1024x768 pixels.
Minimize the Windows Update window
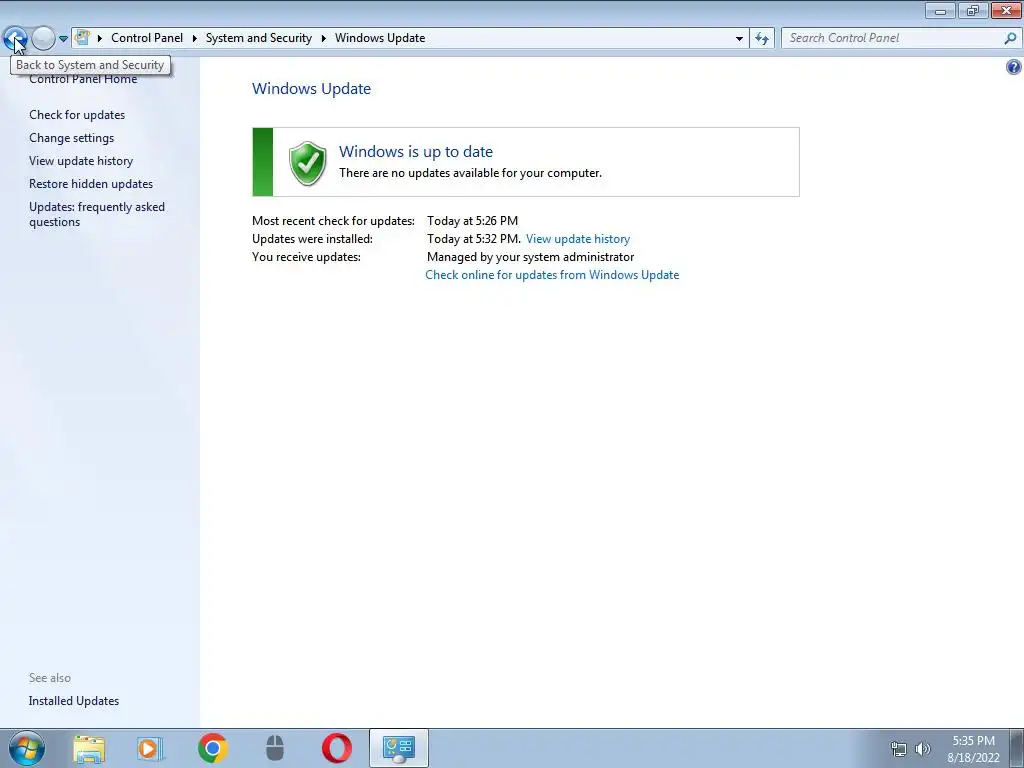point(940,10)
